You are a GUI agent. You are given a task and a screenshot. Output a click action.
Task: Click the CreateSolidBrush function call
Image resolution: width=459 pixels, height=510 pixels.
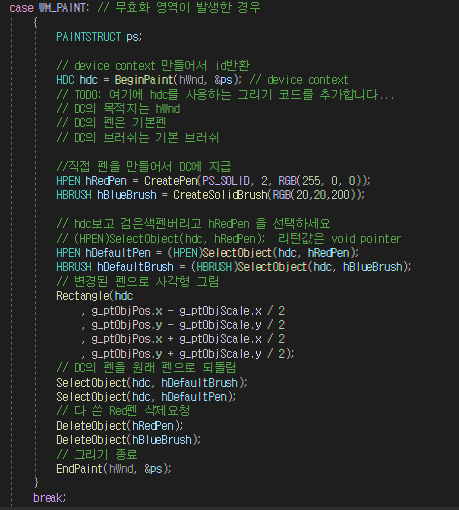[220, 195]
